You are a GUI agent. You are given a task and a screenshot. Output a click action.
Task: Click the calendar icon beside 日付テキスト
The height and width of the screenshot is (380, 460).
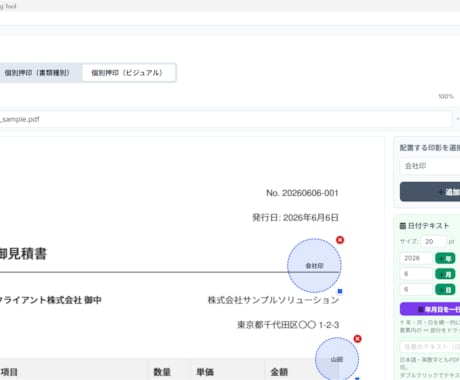[x=403, y=226]
